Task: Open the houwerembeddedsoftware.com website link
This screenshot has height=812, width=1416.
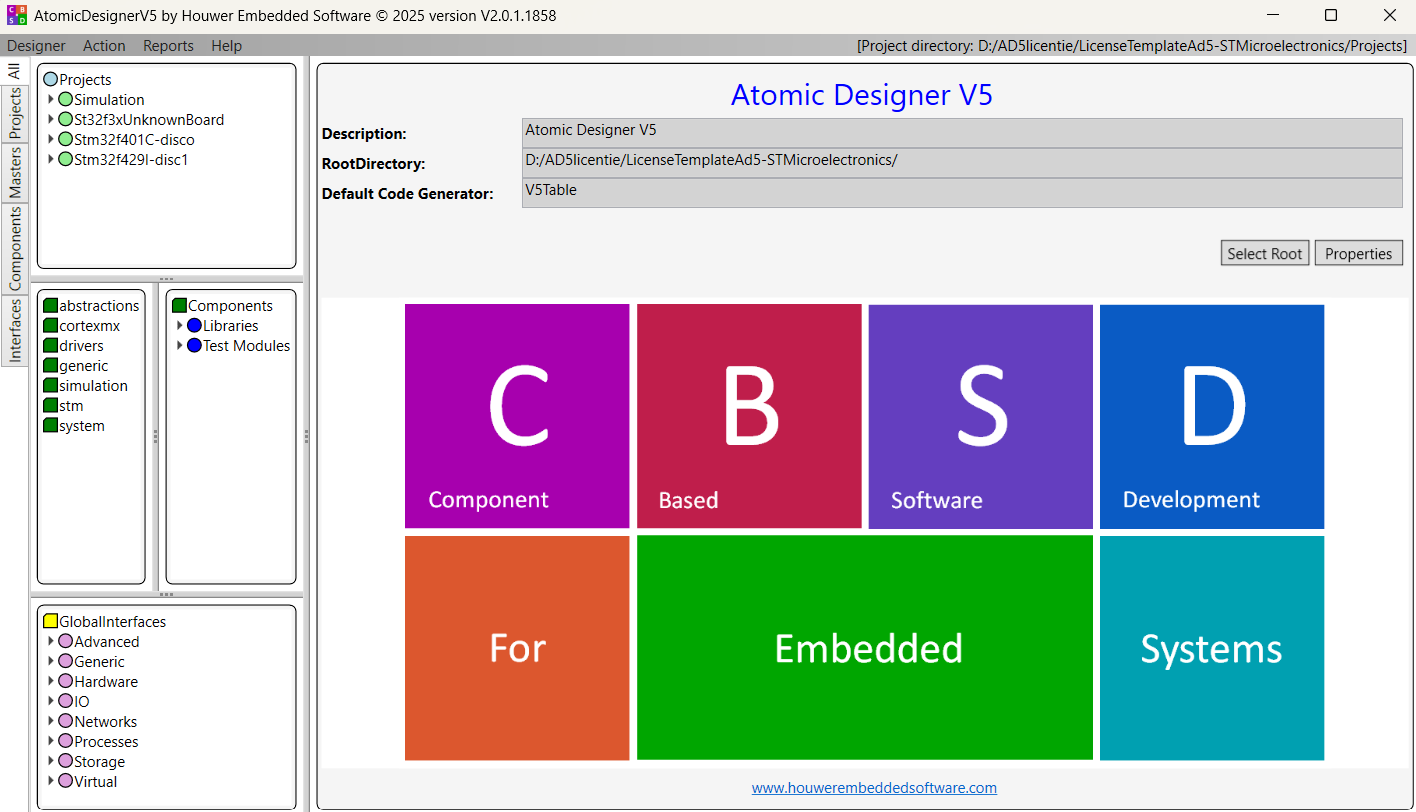Action: coord(874,788)
